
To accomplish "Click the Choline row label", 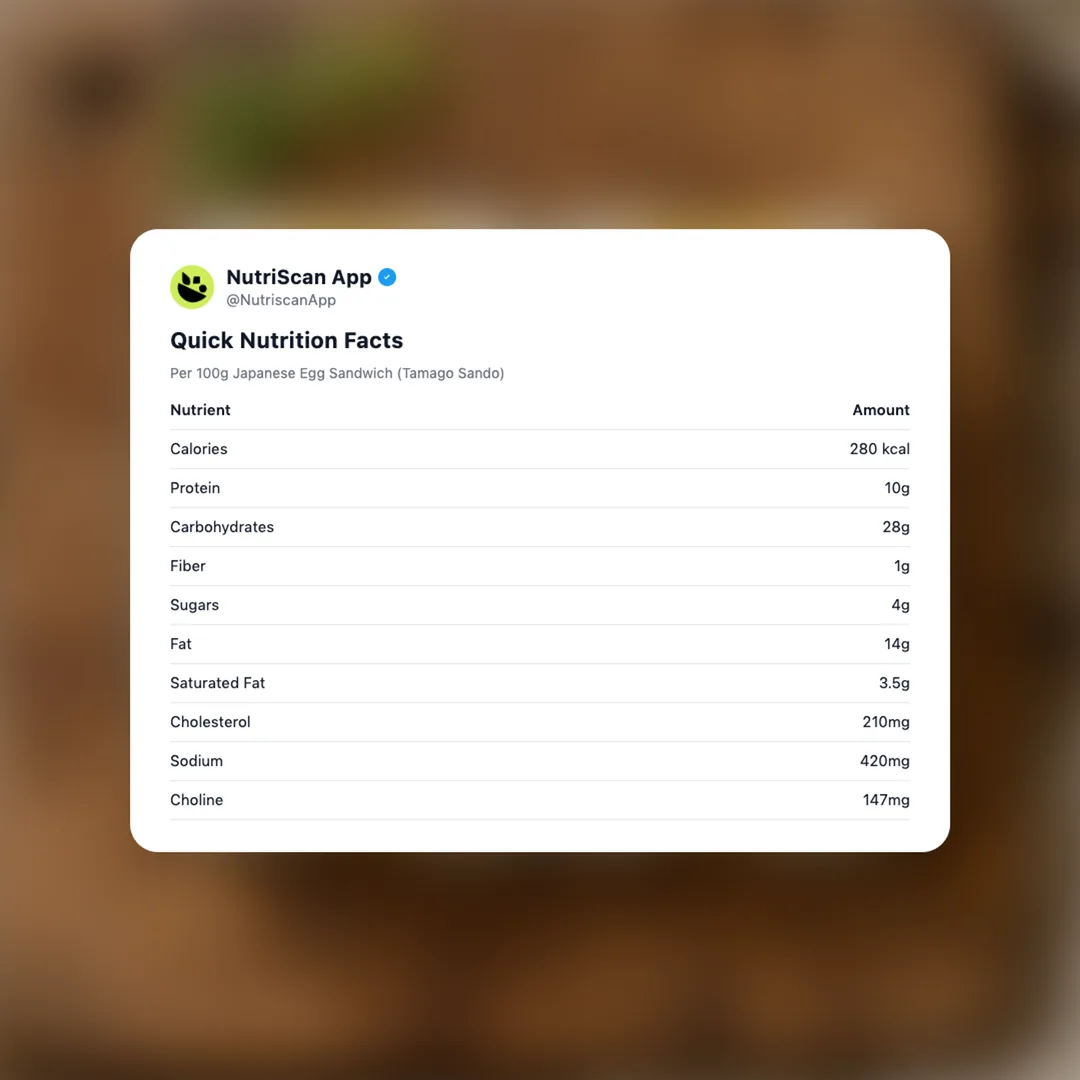I will click(x=196, y=800).
